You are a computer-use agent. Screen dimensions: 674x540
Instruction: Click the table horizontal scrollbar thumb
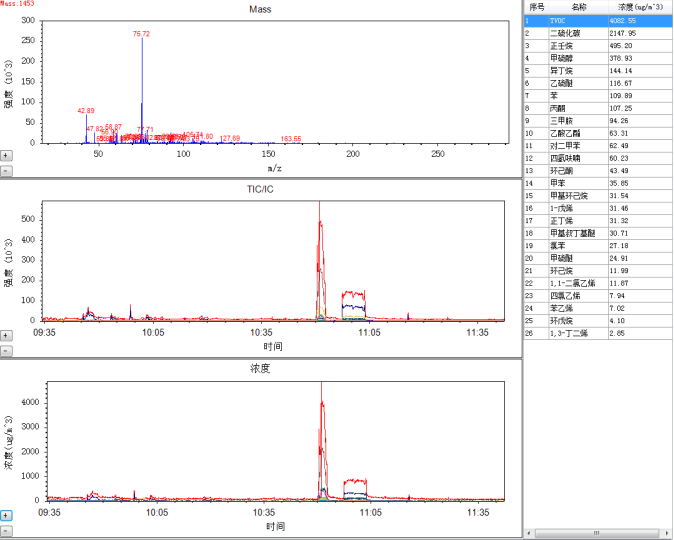[596, 533]
